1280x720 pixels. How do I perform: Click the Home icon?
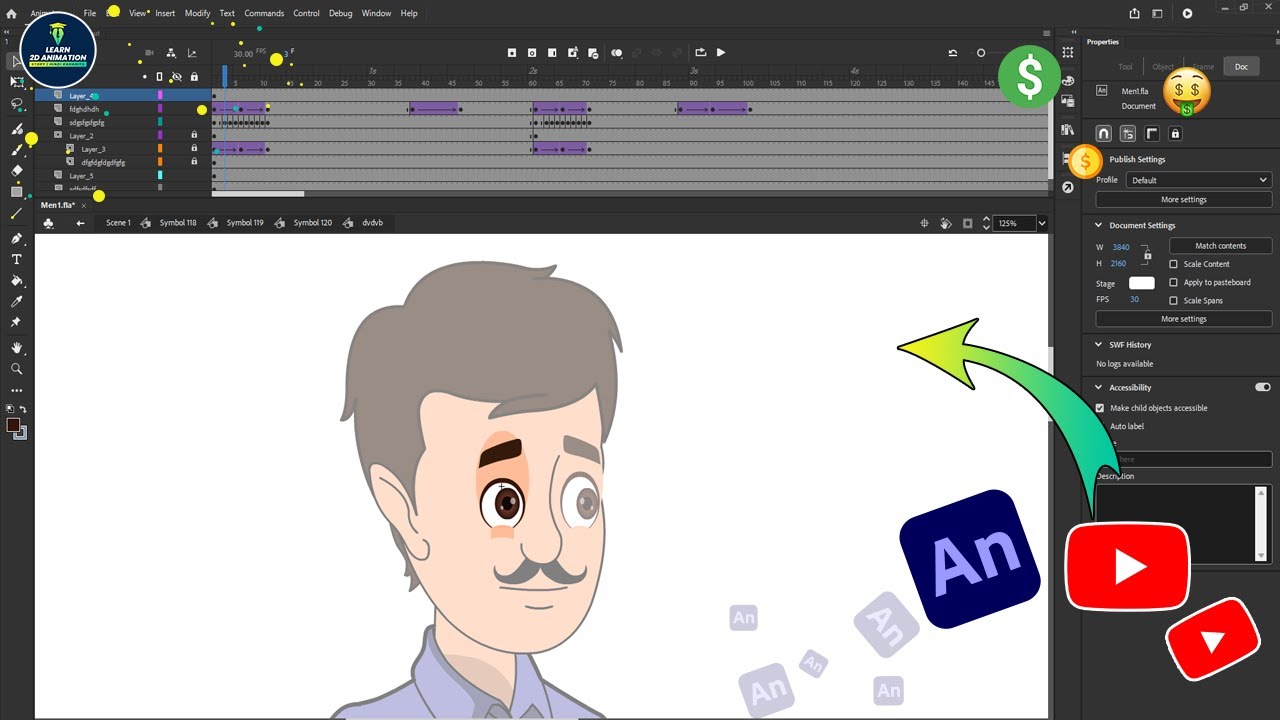12,13
